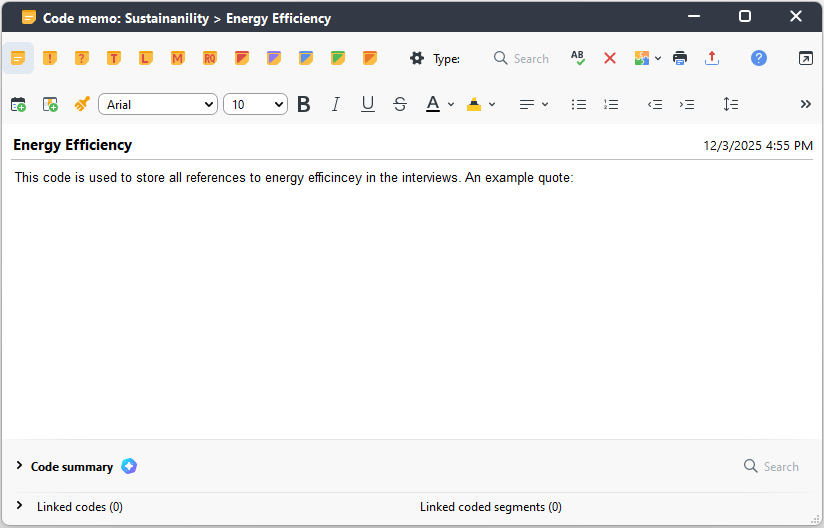Choose the M (method) memo type icon
Viewport: 824px width, 528px height.
(178, 58)
